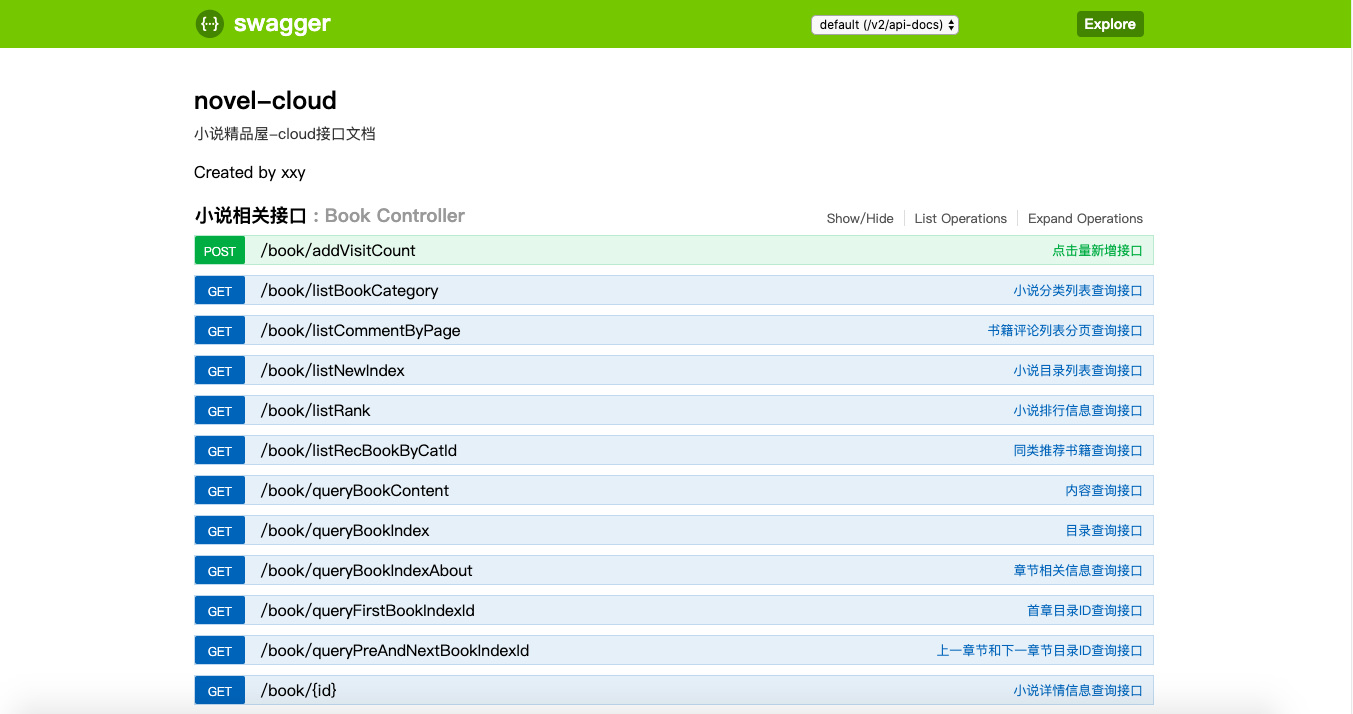Expand the /book/listRecBookByCatId endpoint row

674,450
